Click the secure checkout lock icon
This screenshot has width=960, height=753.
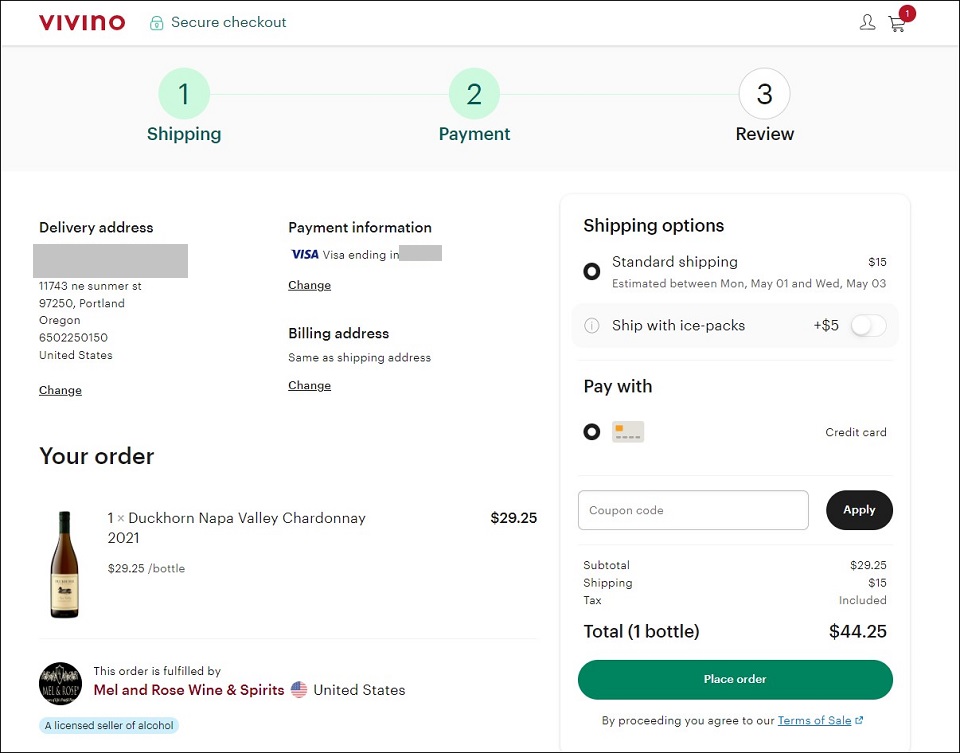pos(157,23)
